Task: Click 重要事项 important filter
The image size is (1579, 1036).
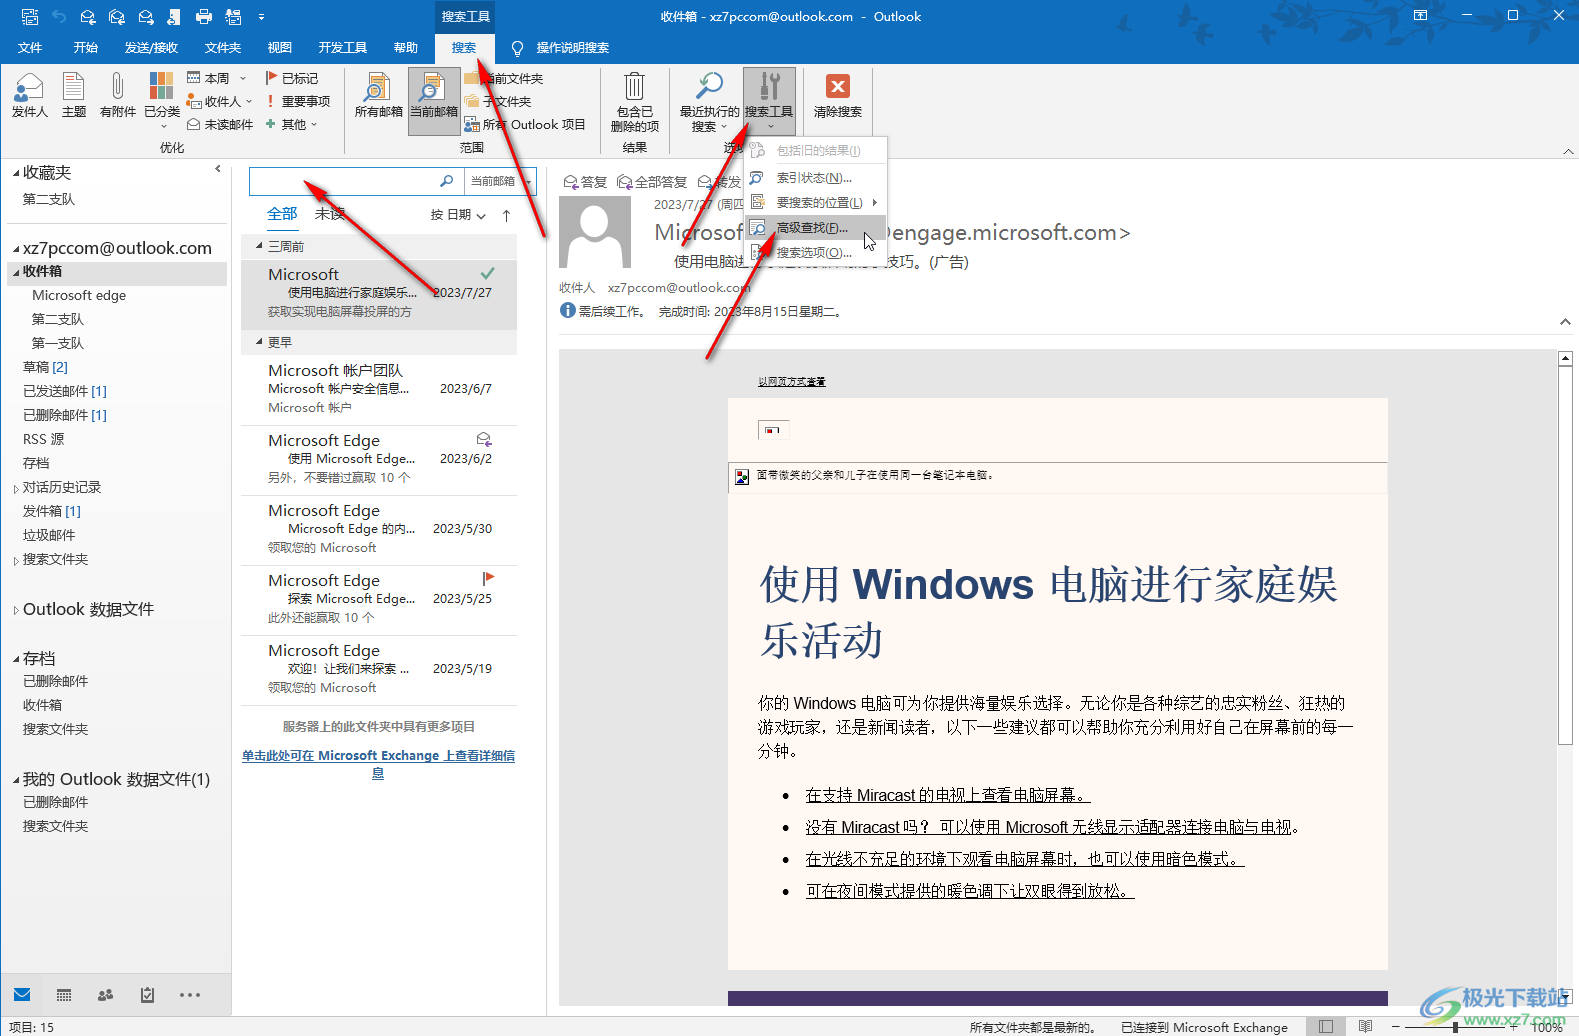Action: pos(297,101)
